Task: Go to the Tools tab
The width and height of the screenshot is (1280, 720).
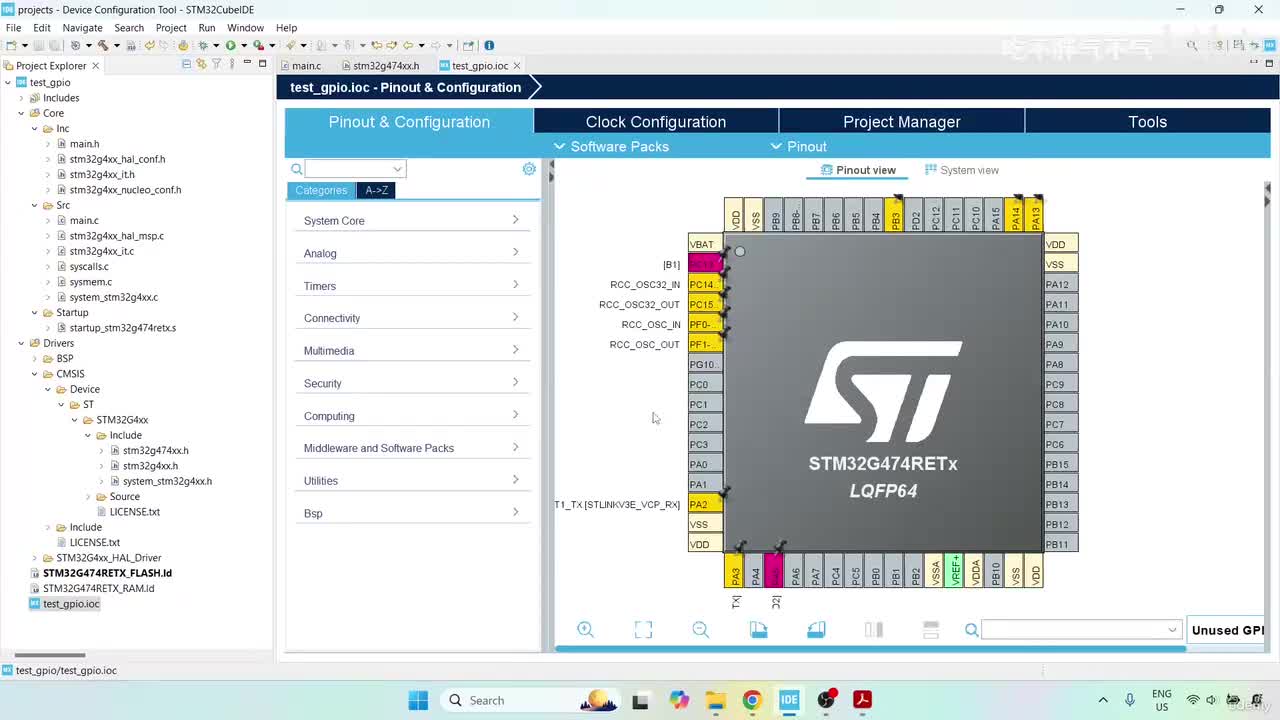Action: tap(1147, 122)
